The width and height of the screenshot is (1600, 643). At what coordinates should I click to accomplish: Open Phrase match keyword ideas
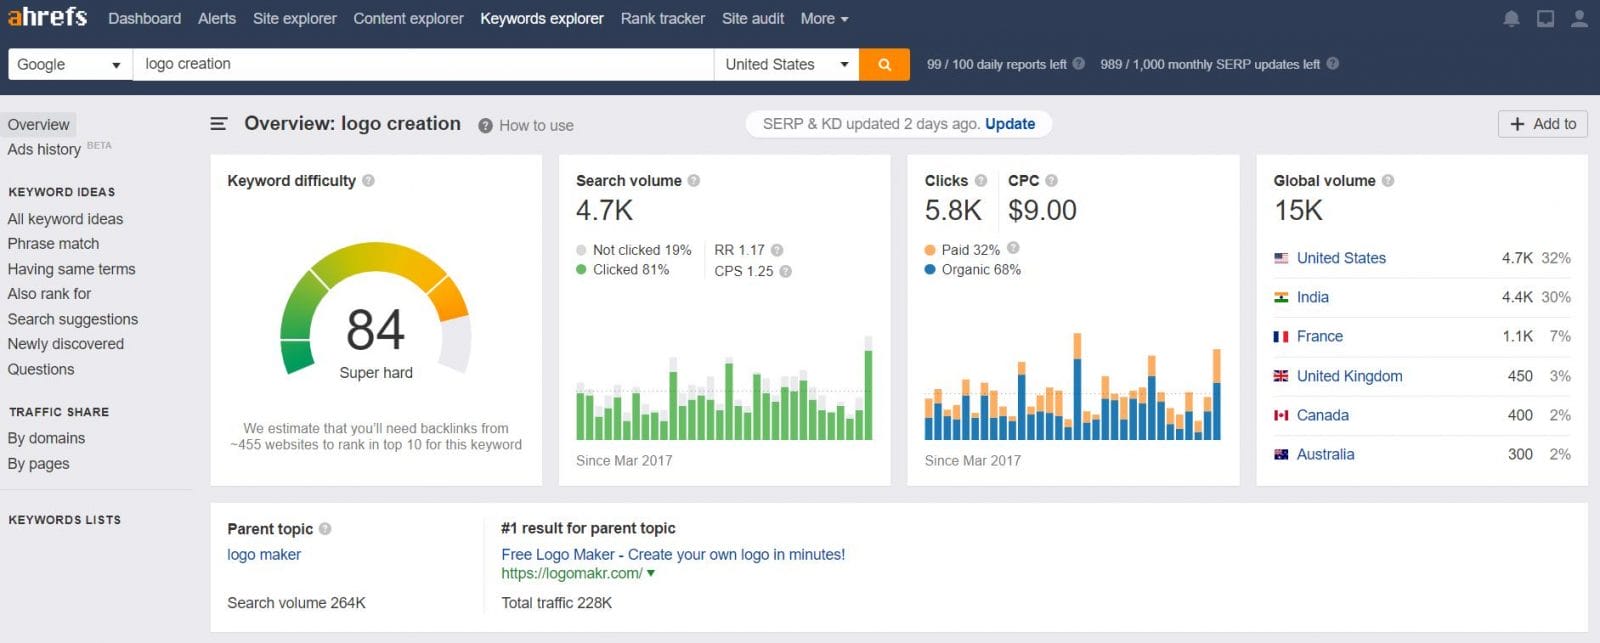click(53, 244)
